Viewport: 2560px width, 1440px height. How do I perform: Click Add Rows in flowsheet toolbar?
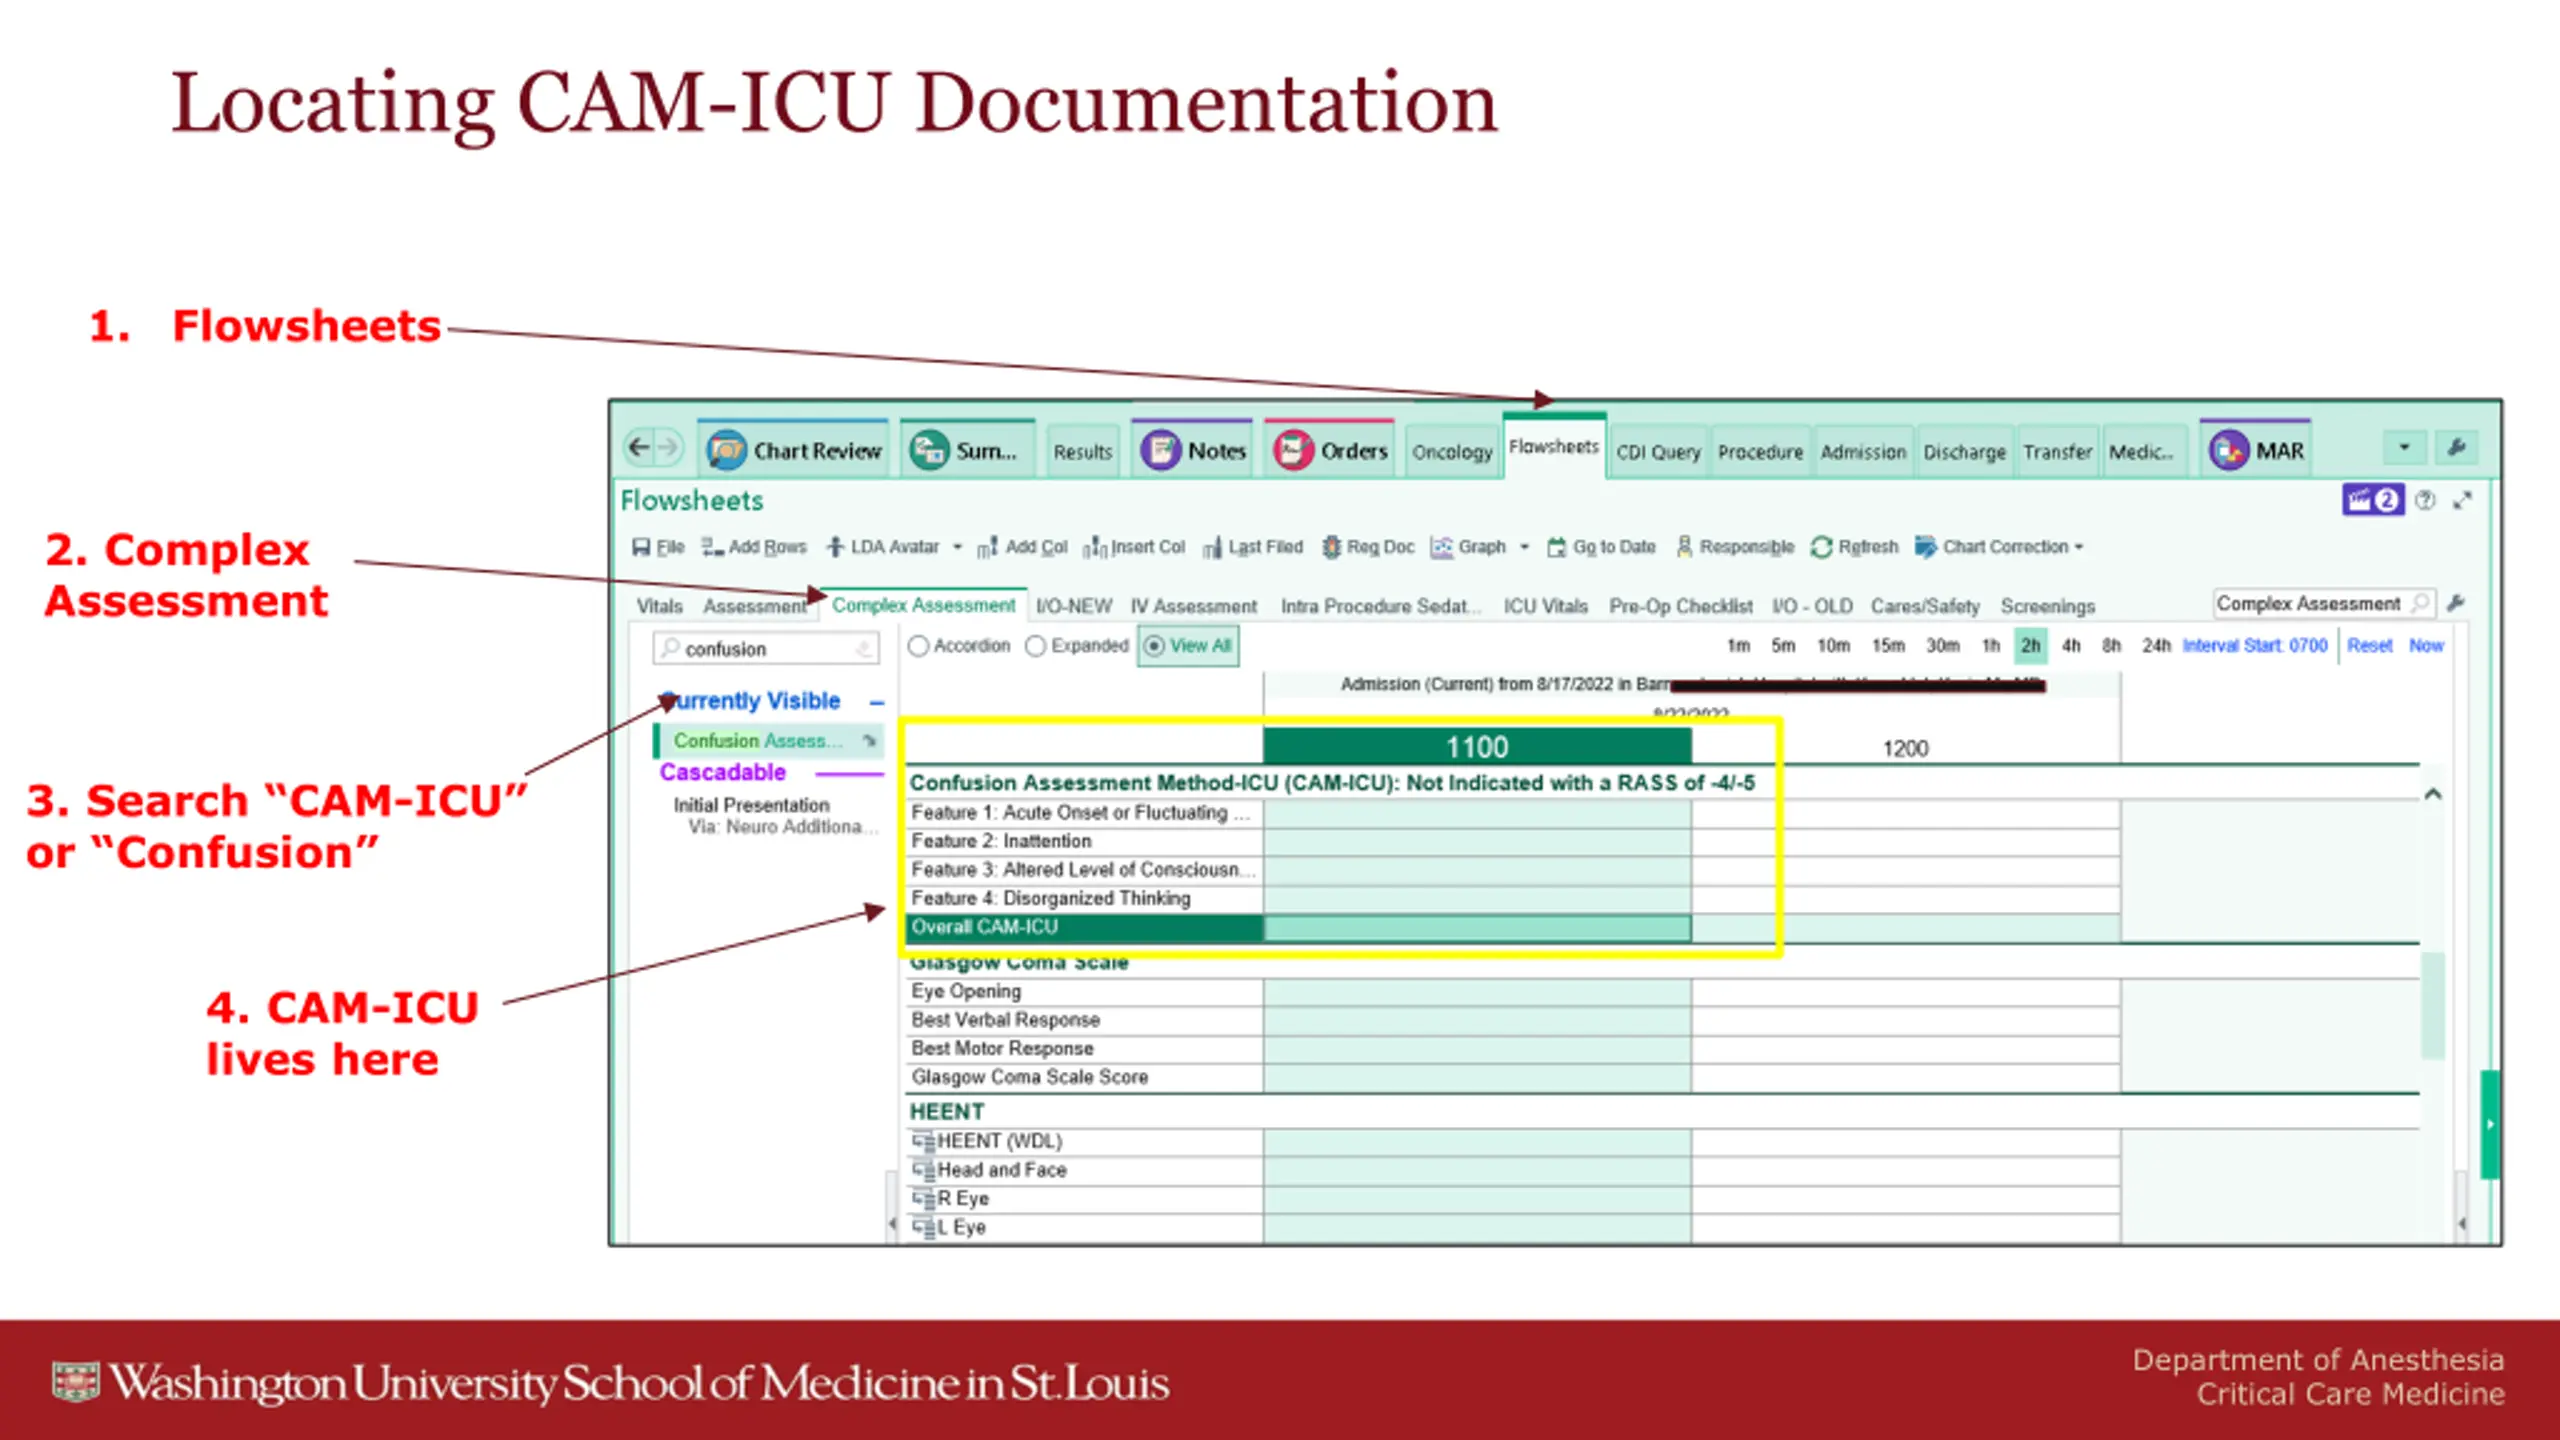[754, 547]
